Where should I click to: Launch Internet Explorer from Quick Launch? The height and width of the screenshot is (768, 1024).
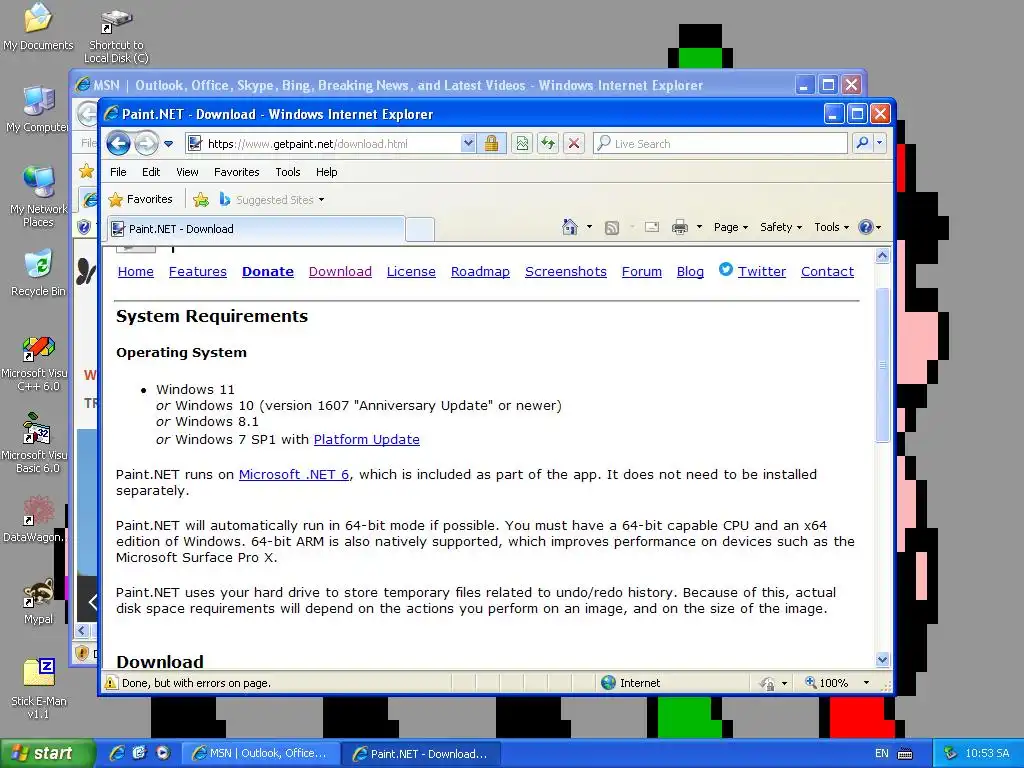tap(117, 753)
